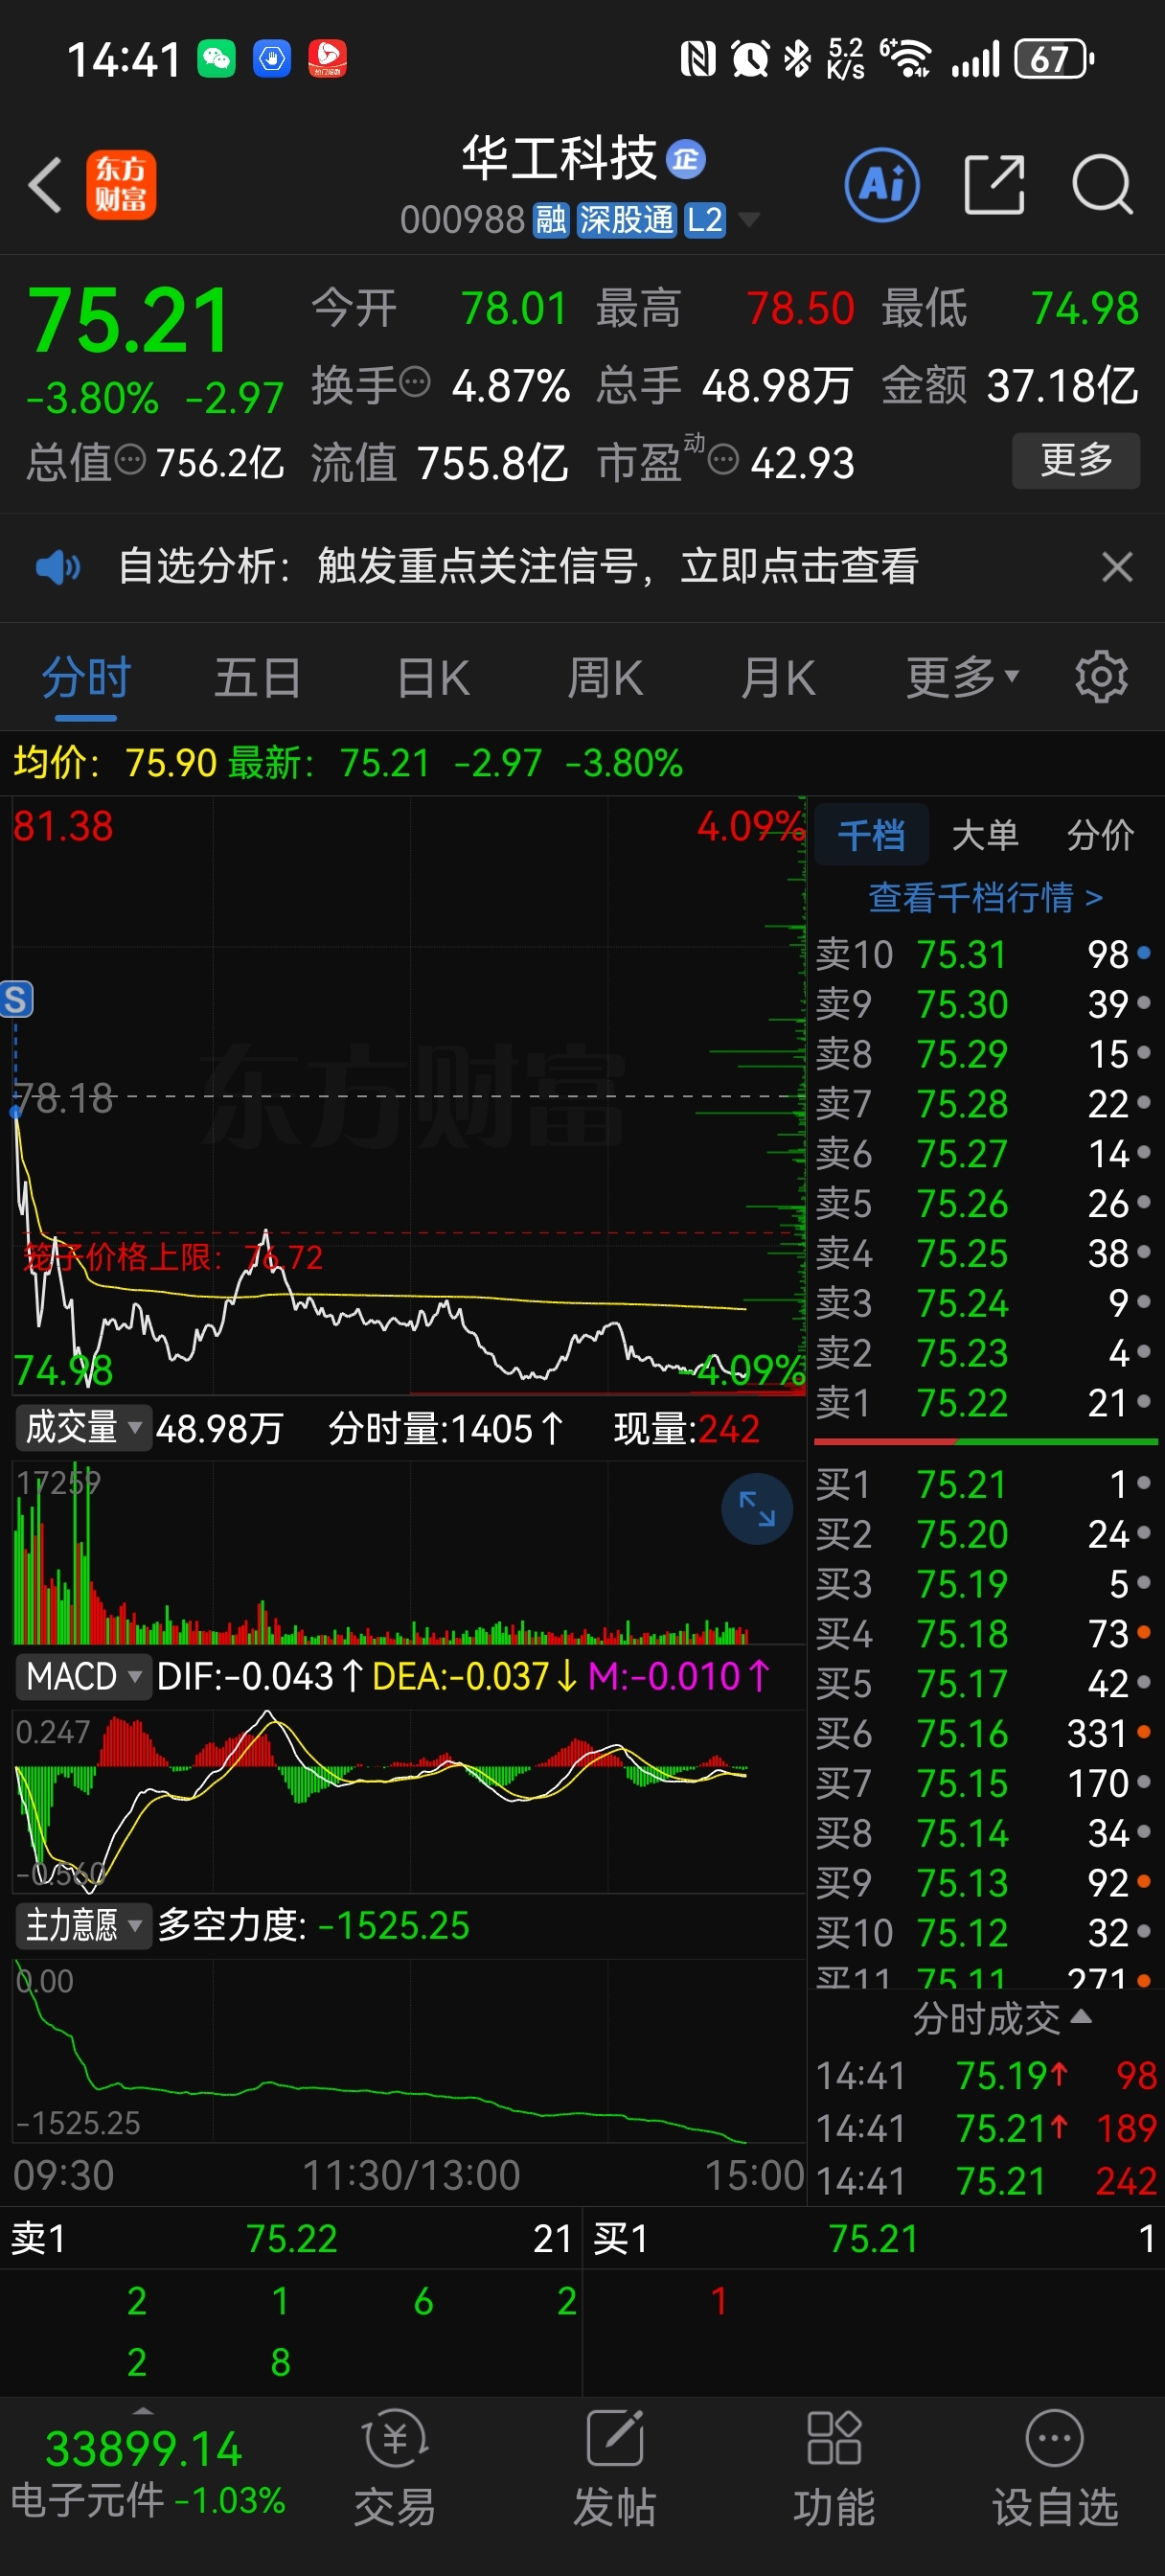Open 更多 chart periods dropdown

coord(962,678)
